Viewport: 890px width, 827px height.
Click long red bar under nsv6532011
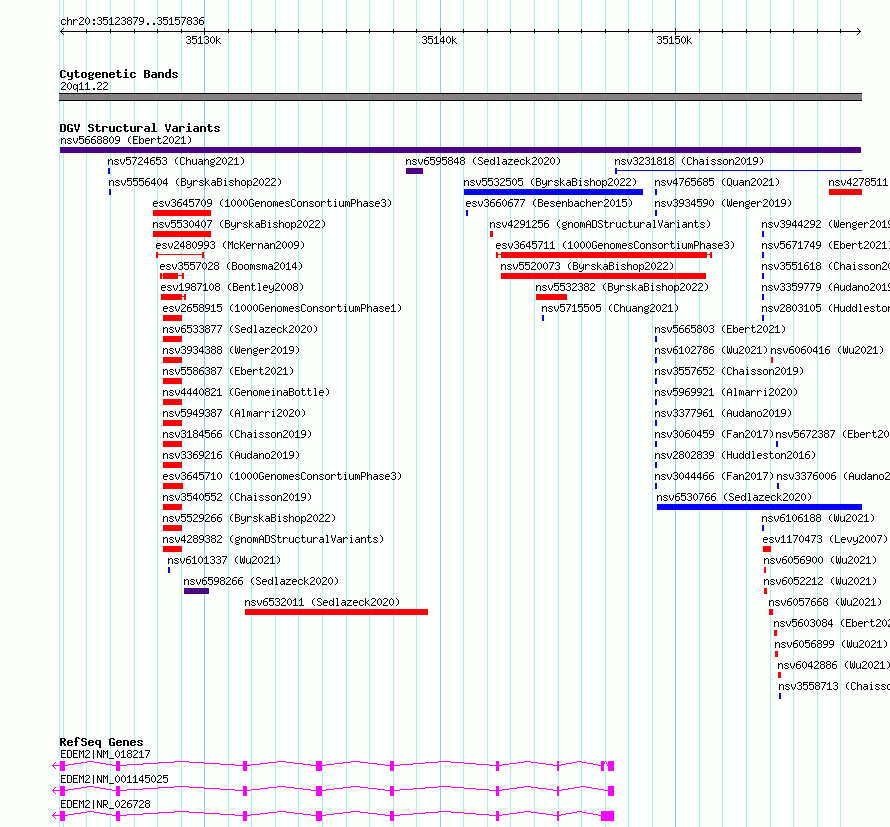tap(336, 612)
